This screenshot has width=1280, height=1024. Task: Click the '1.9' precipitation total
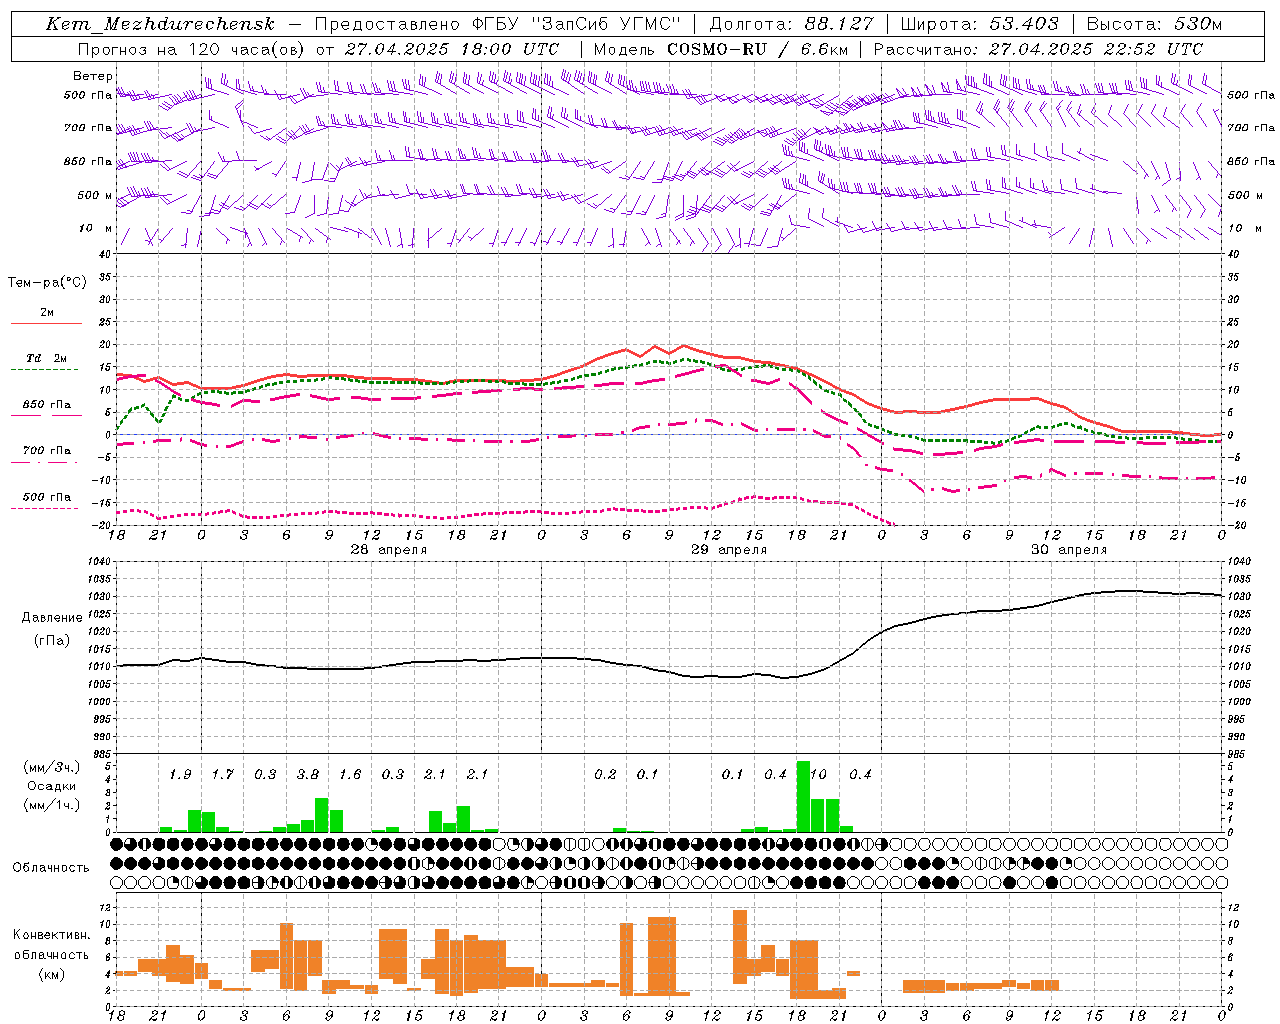[x=180, y=775]
